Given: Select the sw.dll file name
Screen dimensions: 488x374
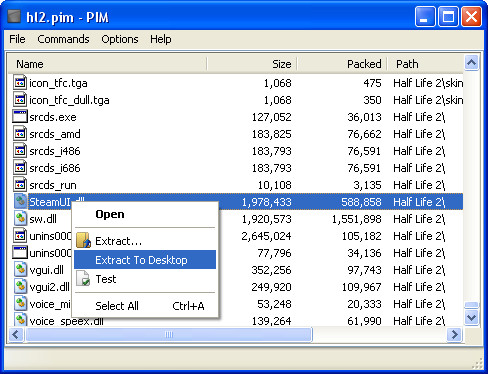Looking at the screenshot, I should point(43,219).
